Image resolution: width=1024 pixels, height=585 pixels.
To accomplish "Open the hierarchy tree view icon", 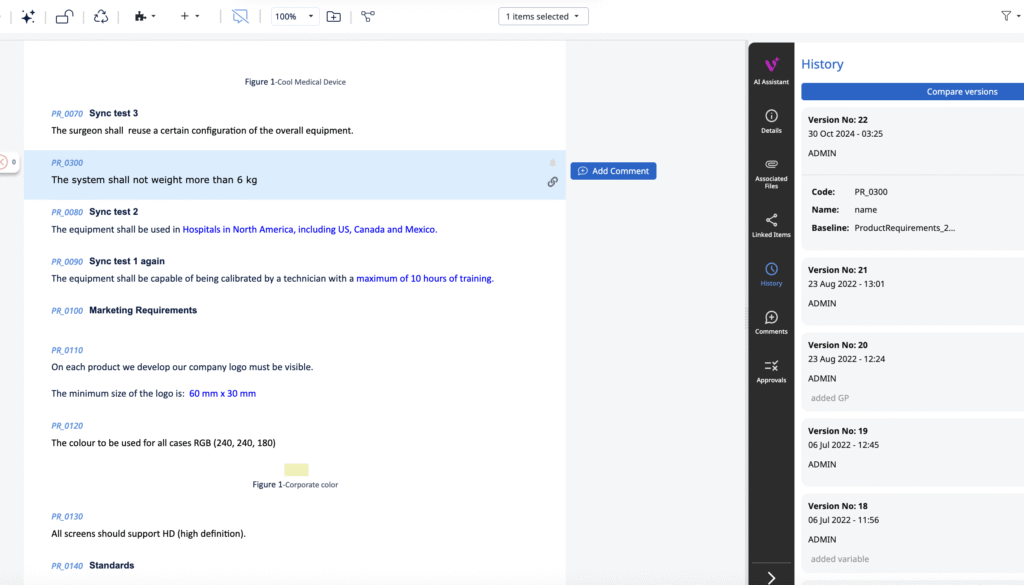I will tap(368, 16).
